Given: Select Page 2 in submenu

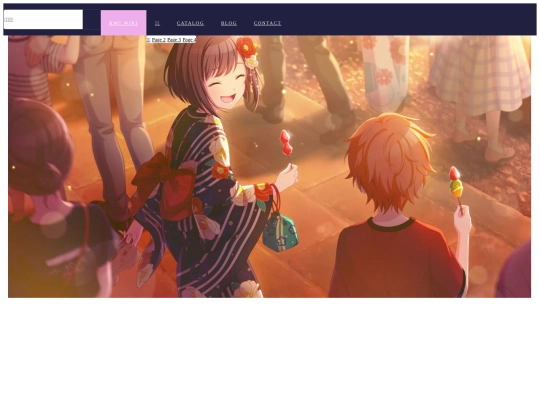Looking at the screenshot, I should pos(158,40).
